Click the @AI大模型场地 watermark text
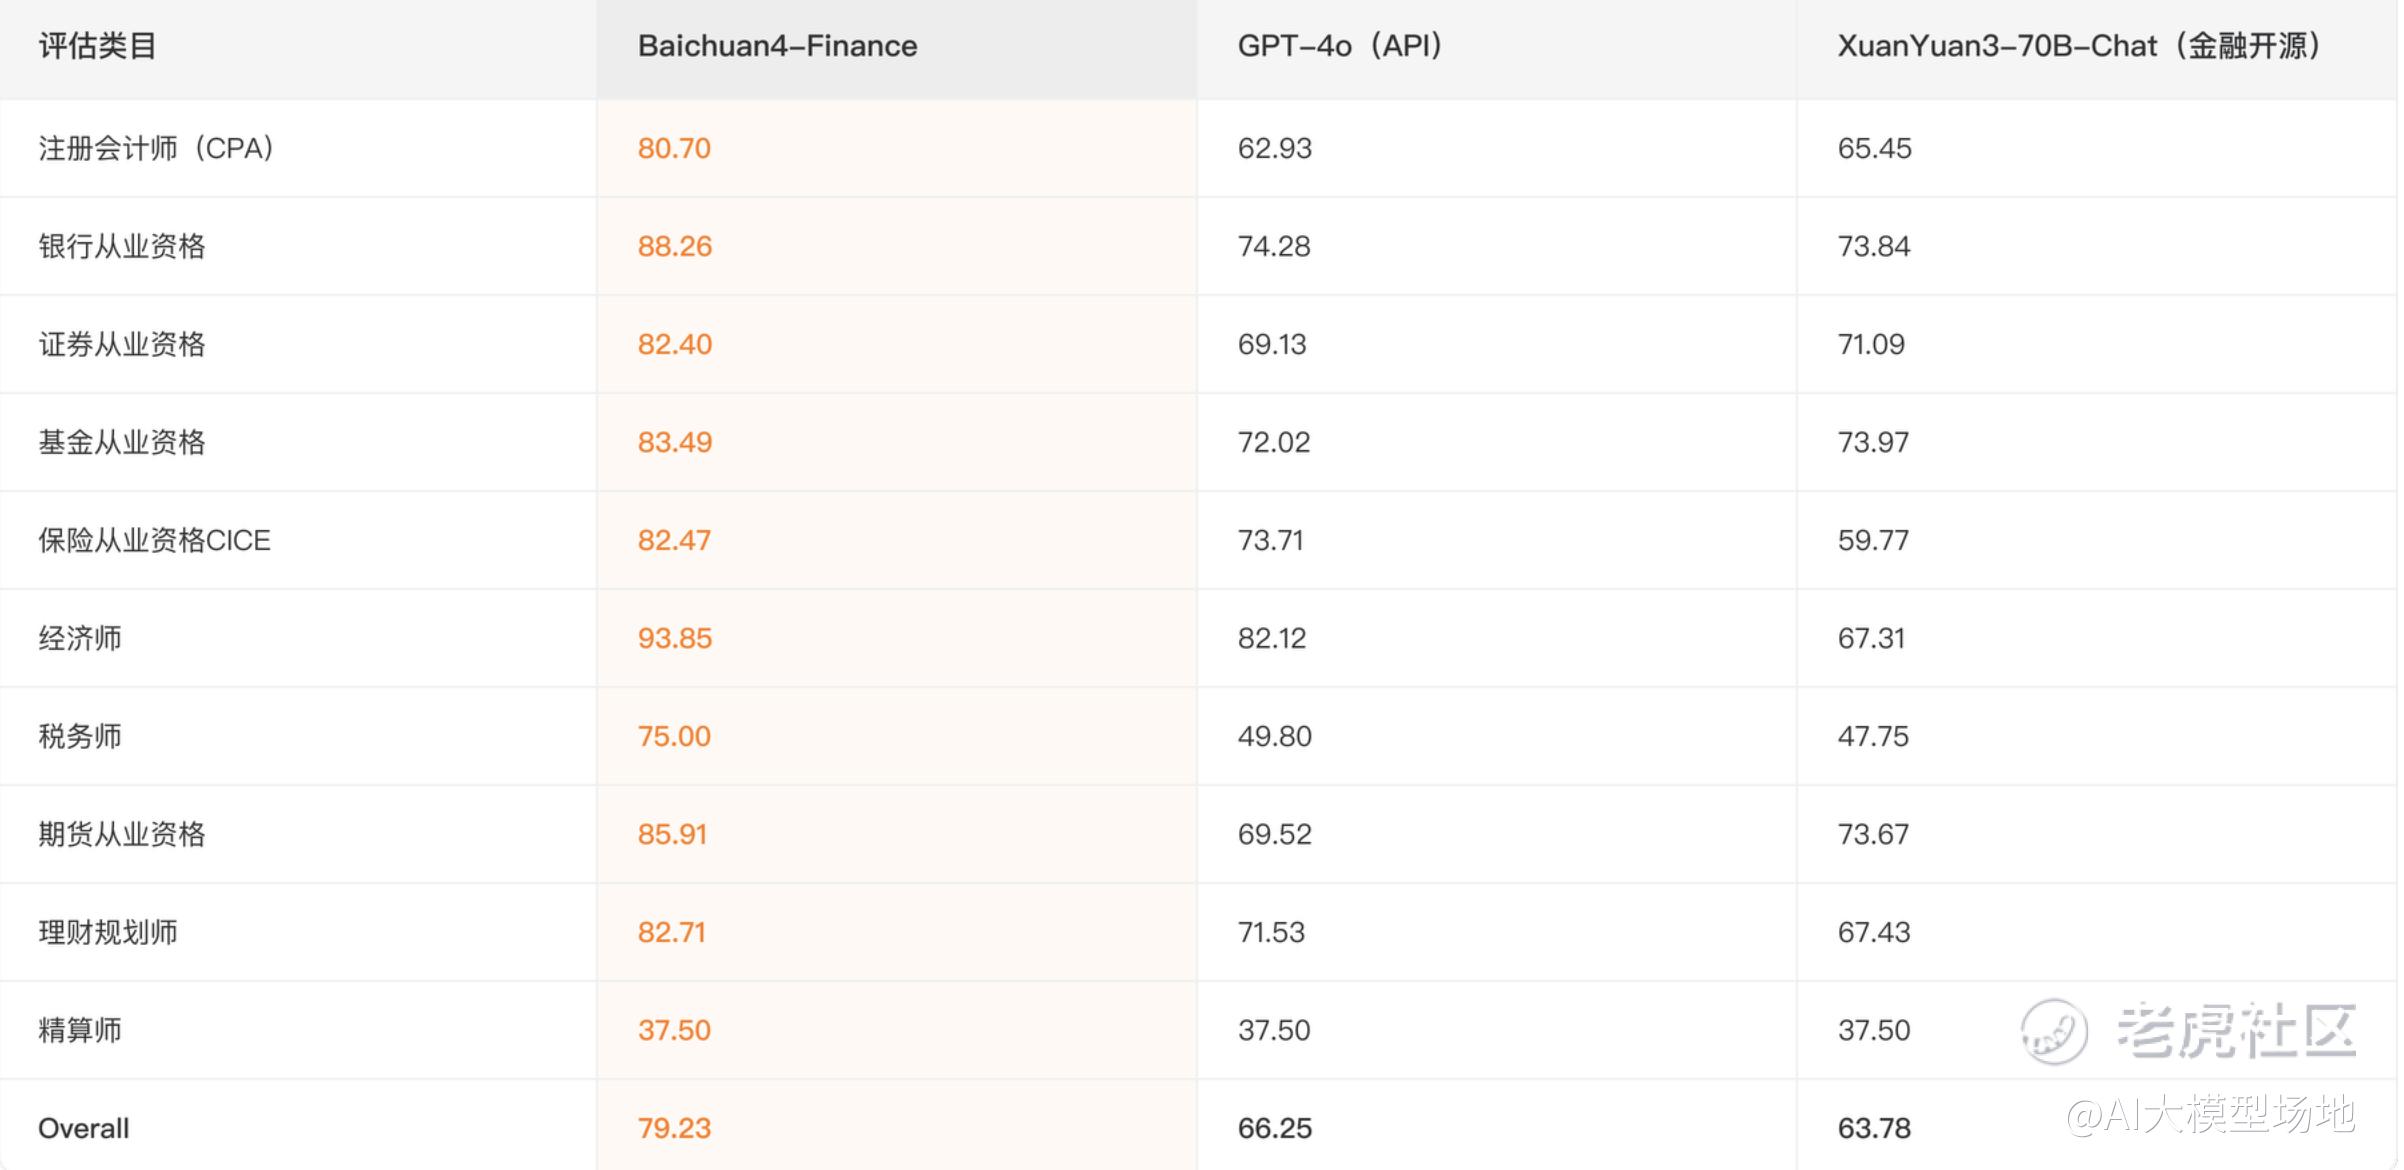Image resolution: width=2404 pixels, height=1170 pixels. pos(2210,1114)
